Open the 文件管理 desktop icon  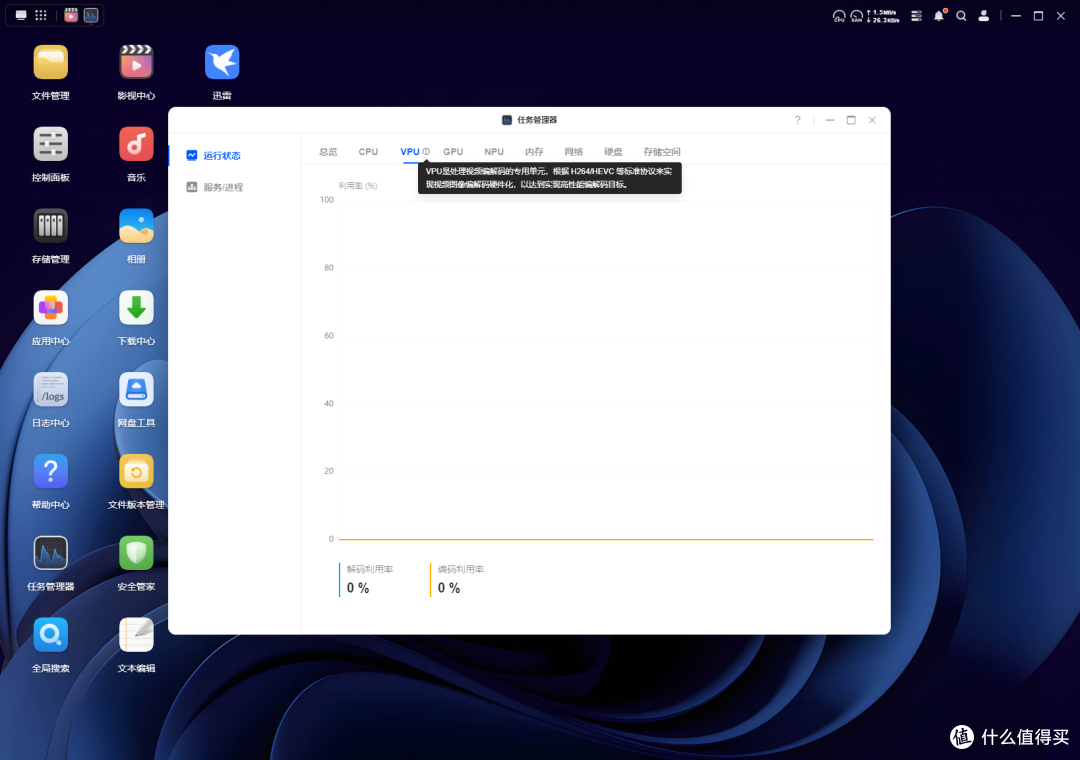click(x=50, y=63)
